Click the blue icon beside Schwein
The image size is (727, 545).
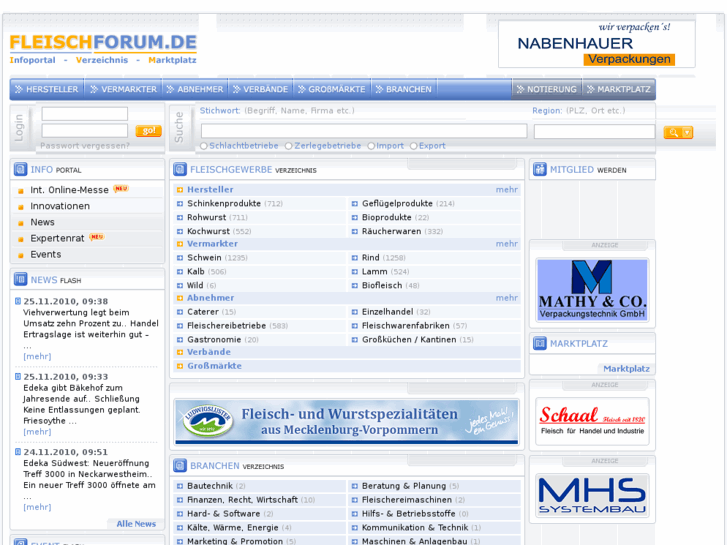[x=180, y=258]
